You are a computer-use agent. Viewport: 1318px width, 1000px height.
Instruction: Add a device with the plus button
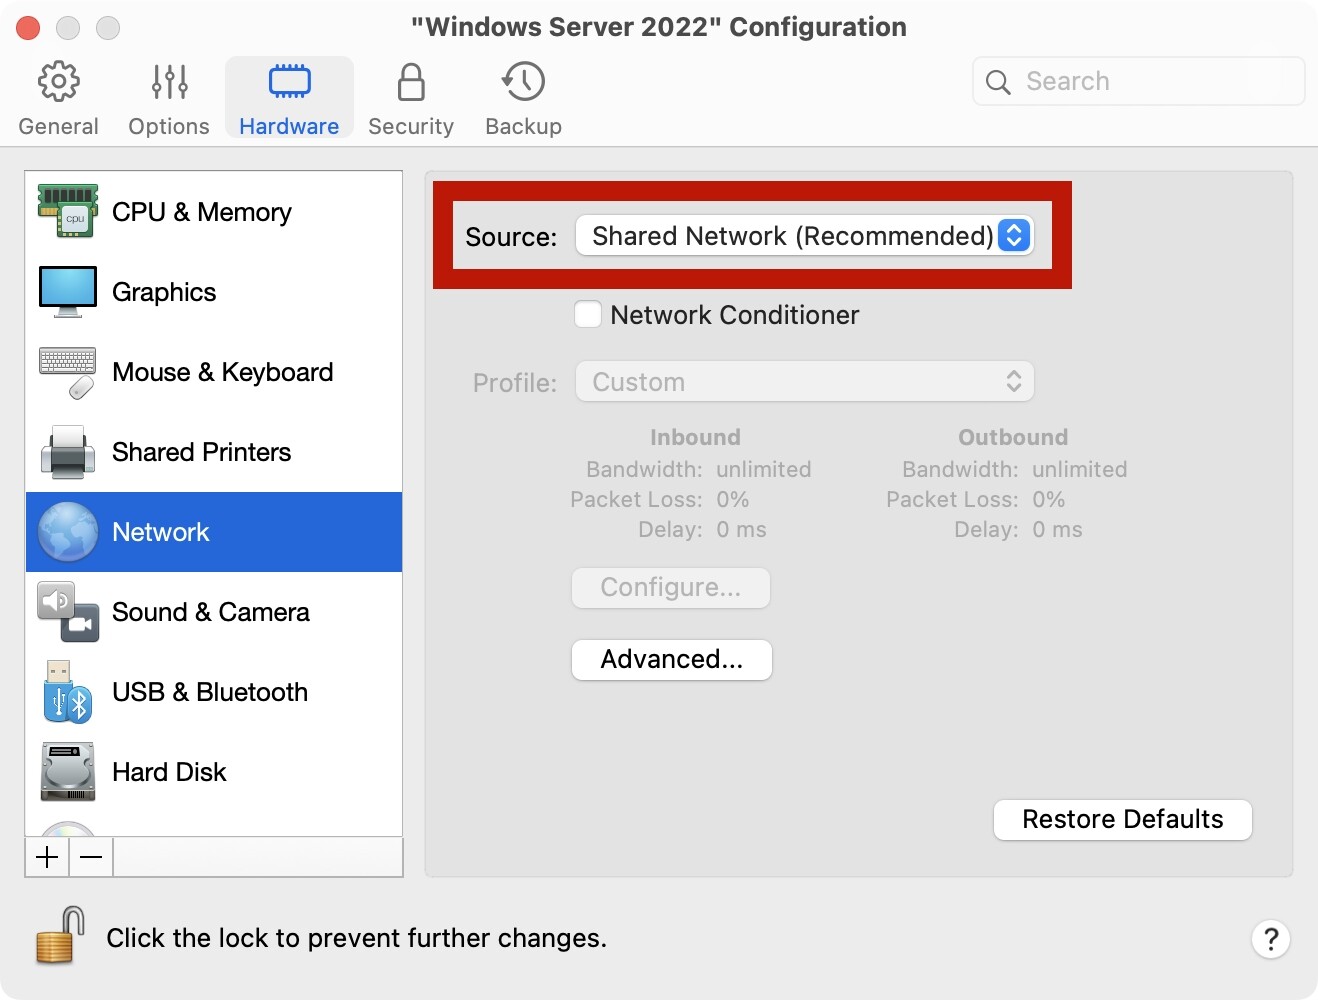pos(47,857)
